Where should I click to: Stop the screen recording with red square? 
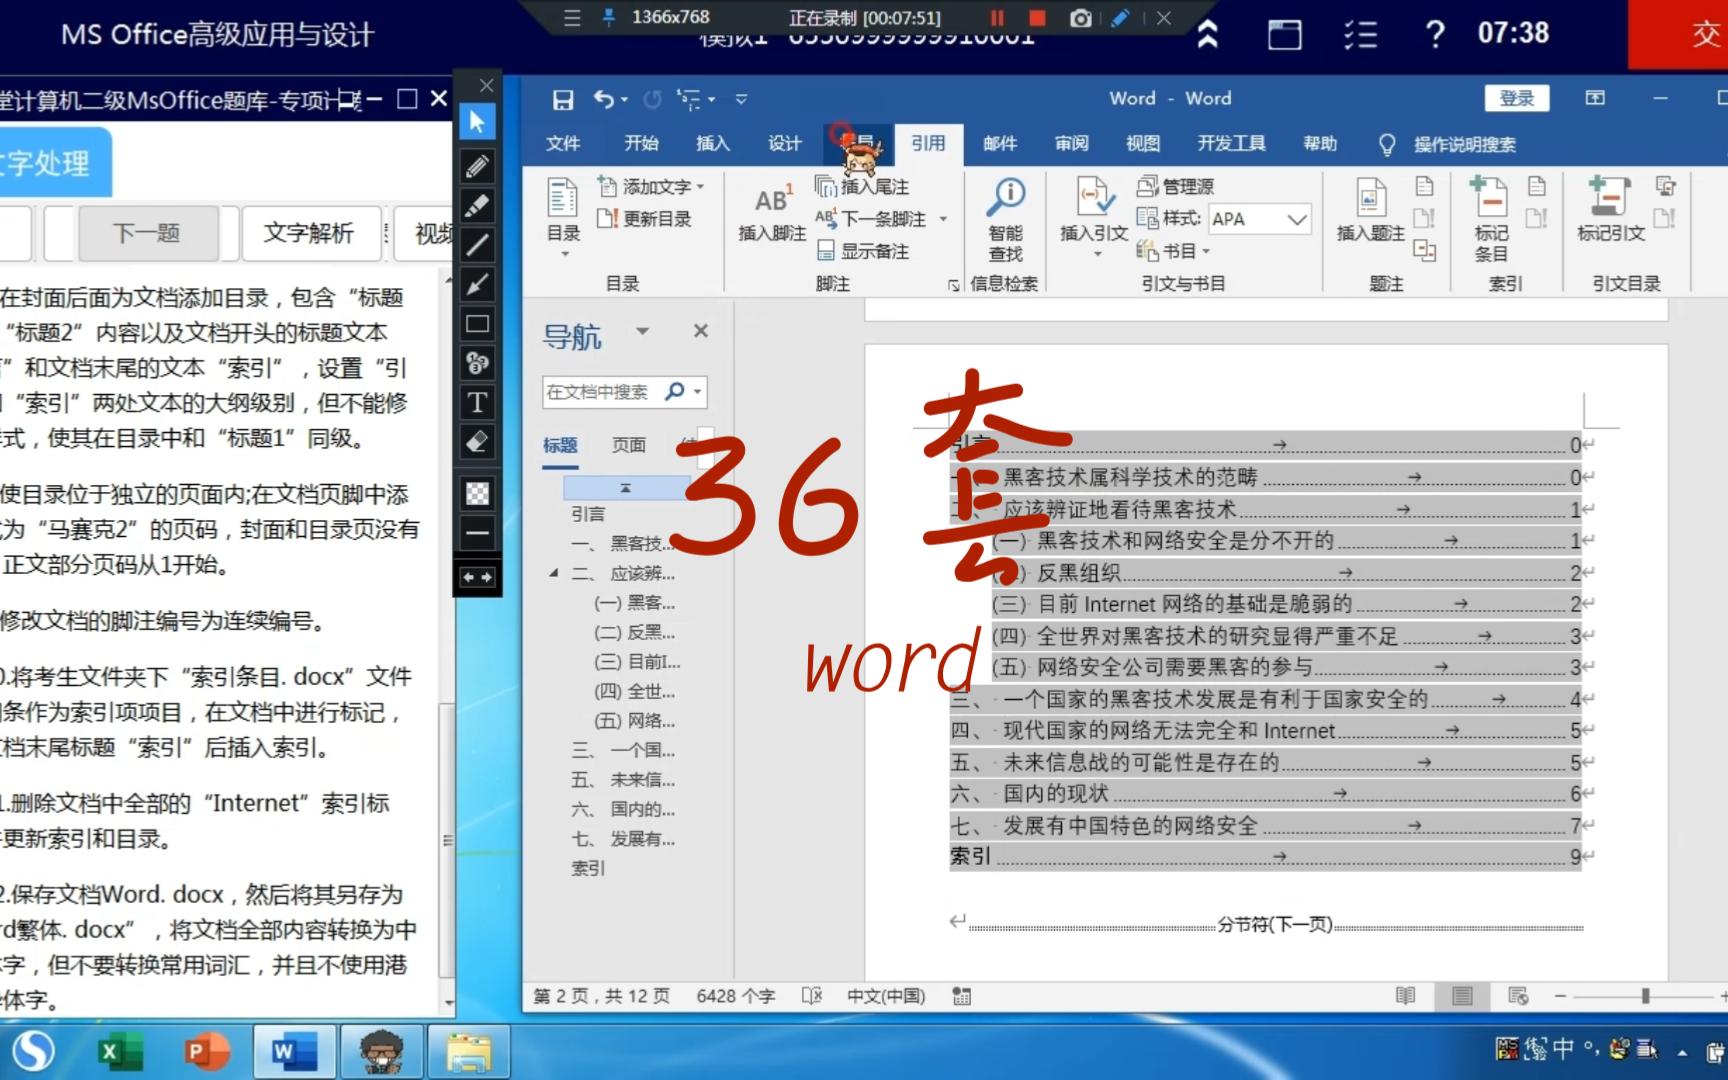point(1037,18)
